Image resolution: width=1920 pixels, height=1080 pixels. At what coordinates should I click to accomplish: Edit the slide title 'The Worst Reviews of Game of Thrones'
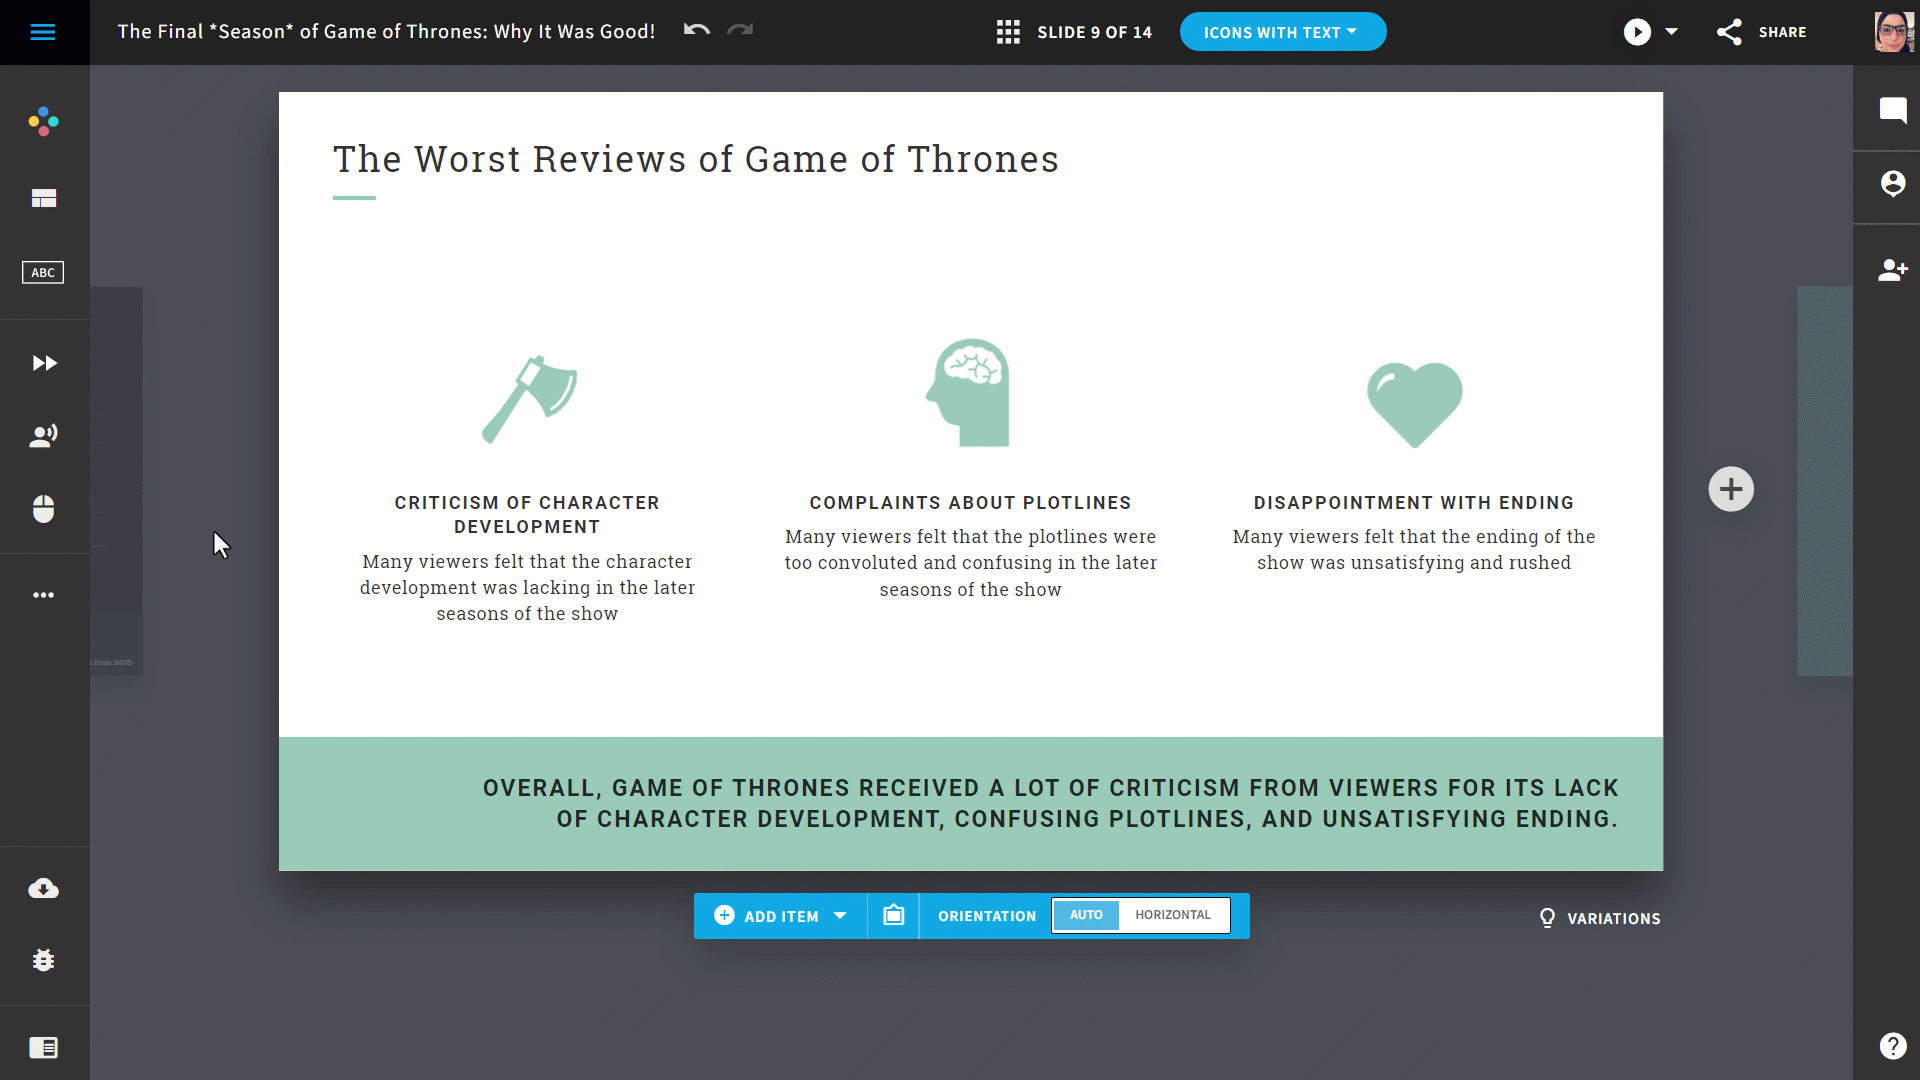tap(696, 159)
